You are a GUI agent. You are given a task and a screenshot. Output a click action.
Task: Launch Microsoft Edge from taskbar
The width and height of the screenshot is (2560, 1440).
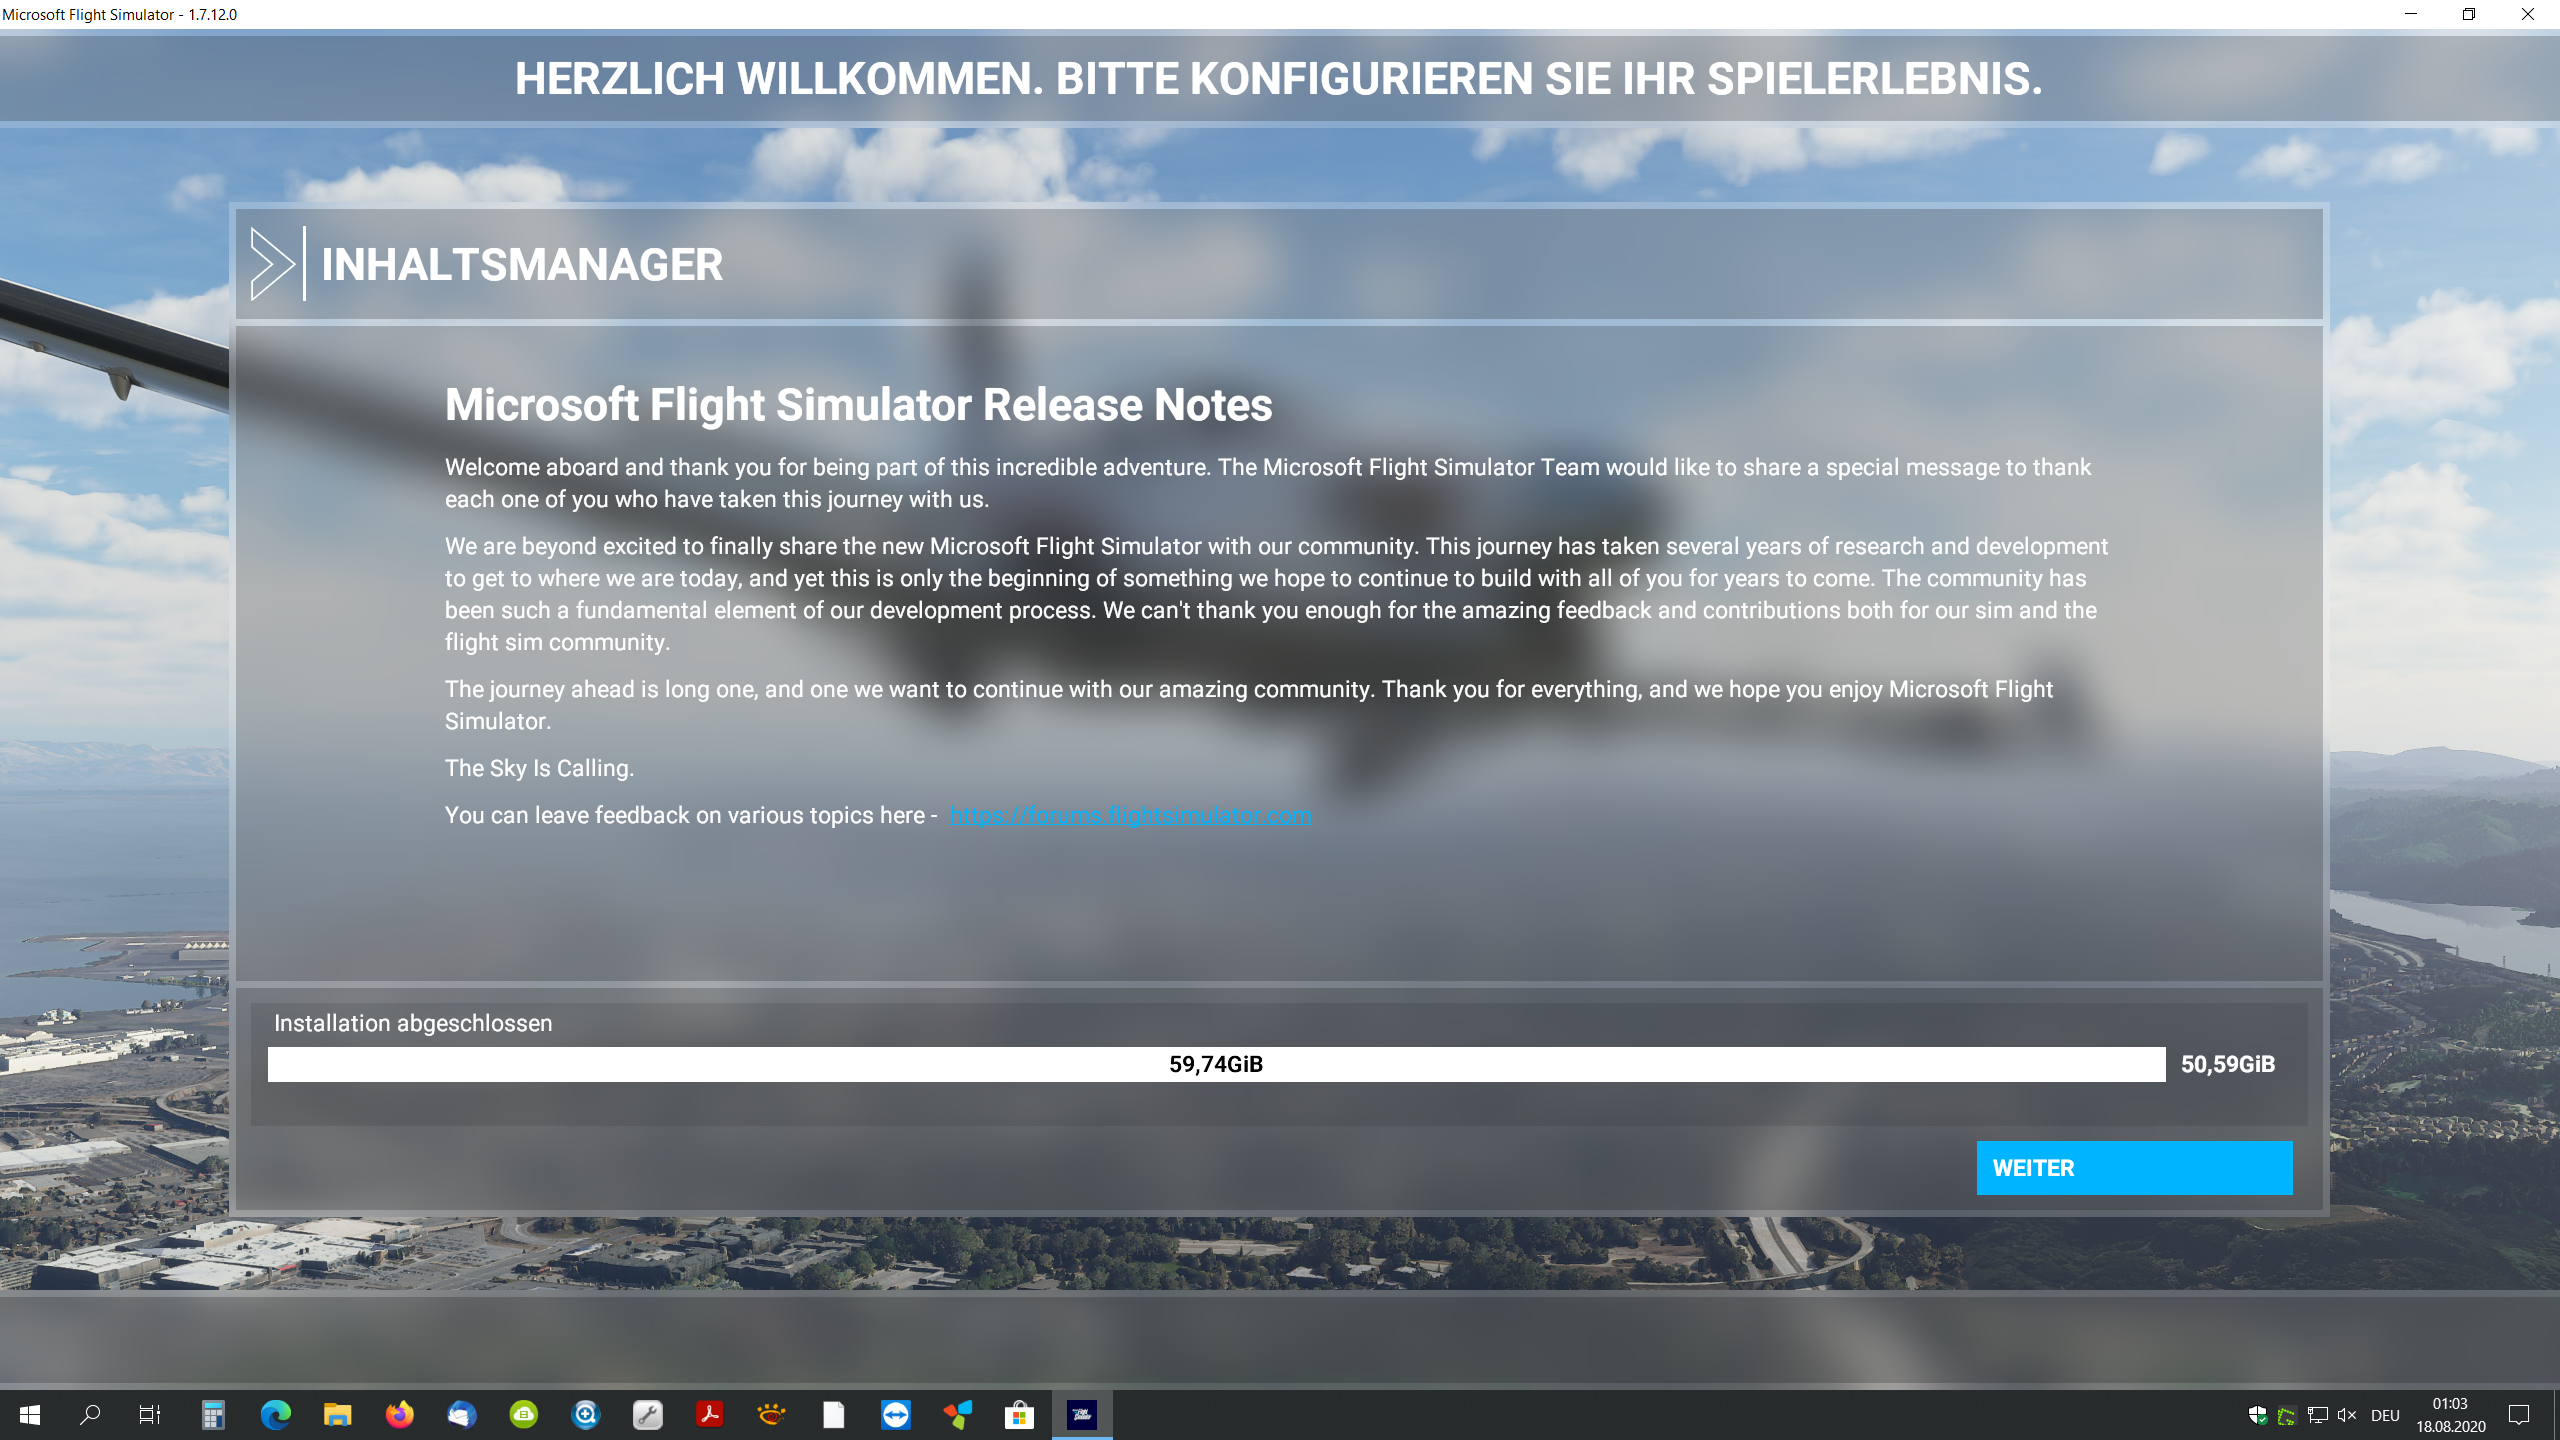click(x=275, y=1414)
